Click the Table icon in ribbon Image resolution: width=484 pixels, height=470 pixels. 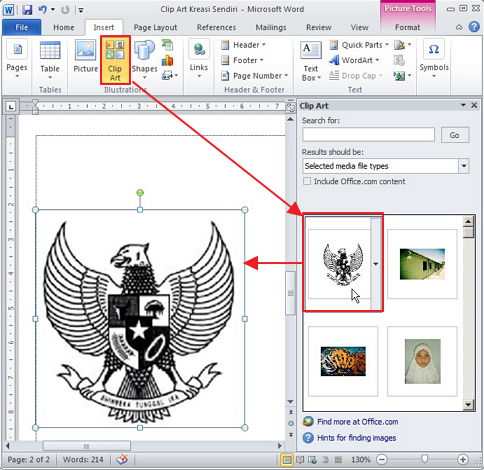(50, 60)
